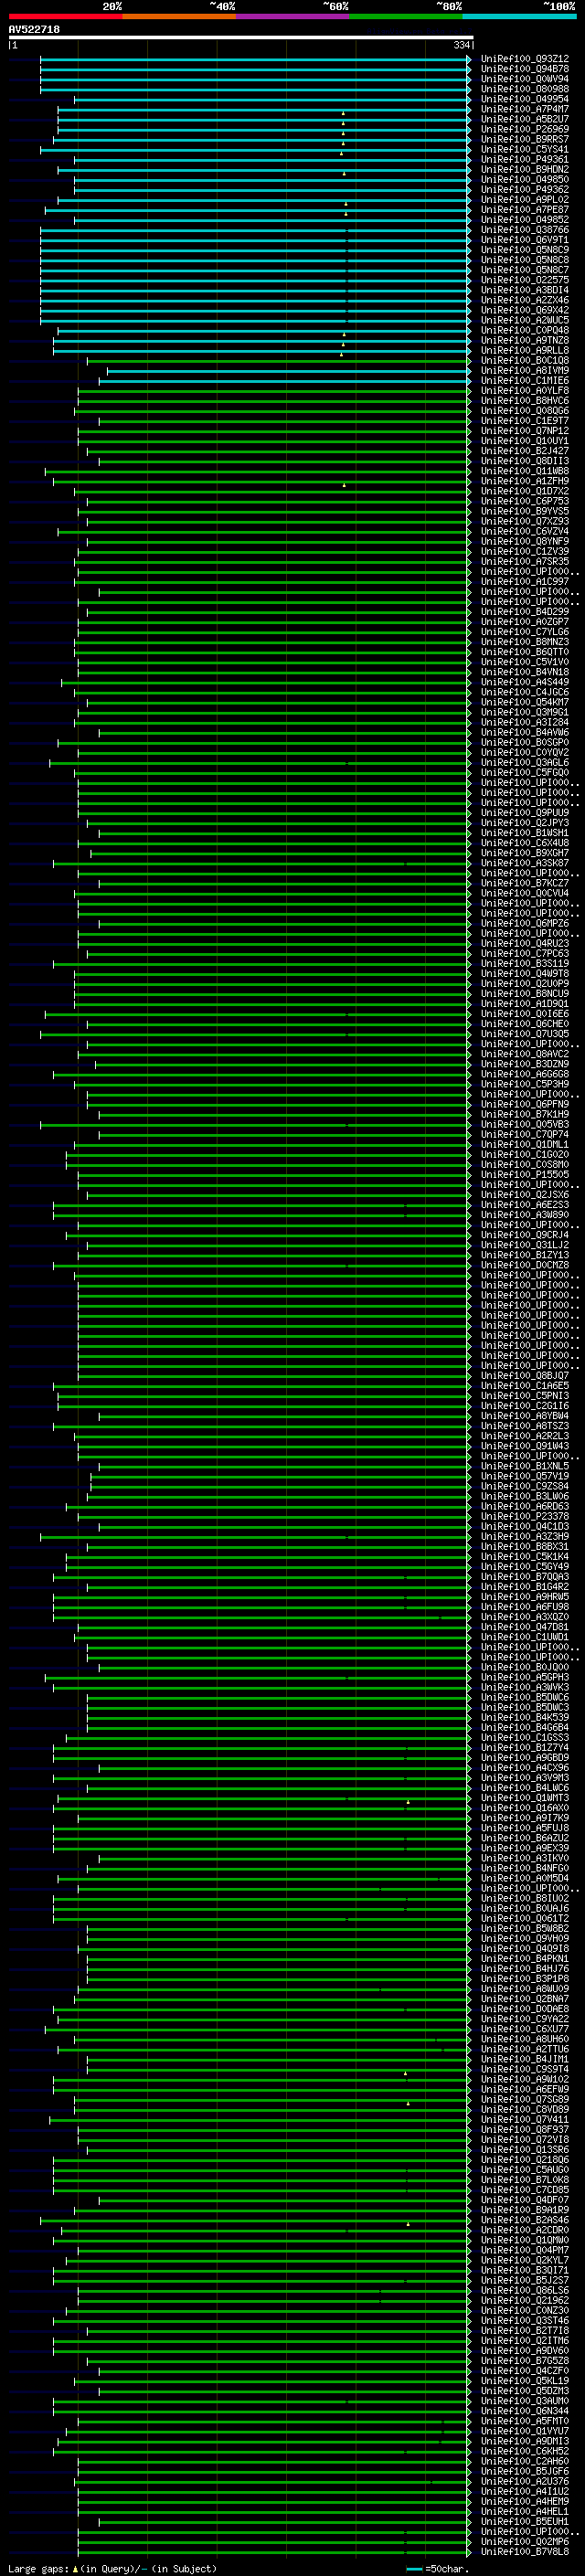Viewport: 585px width, 2576px height.
Task: Select the UniRef100_C1MIE6 row label
Action: pyautogui.click(x=525, y=380)
